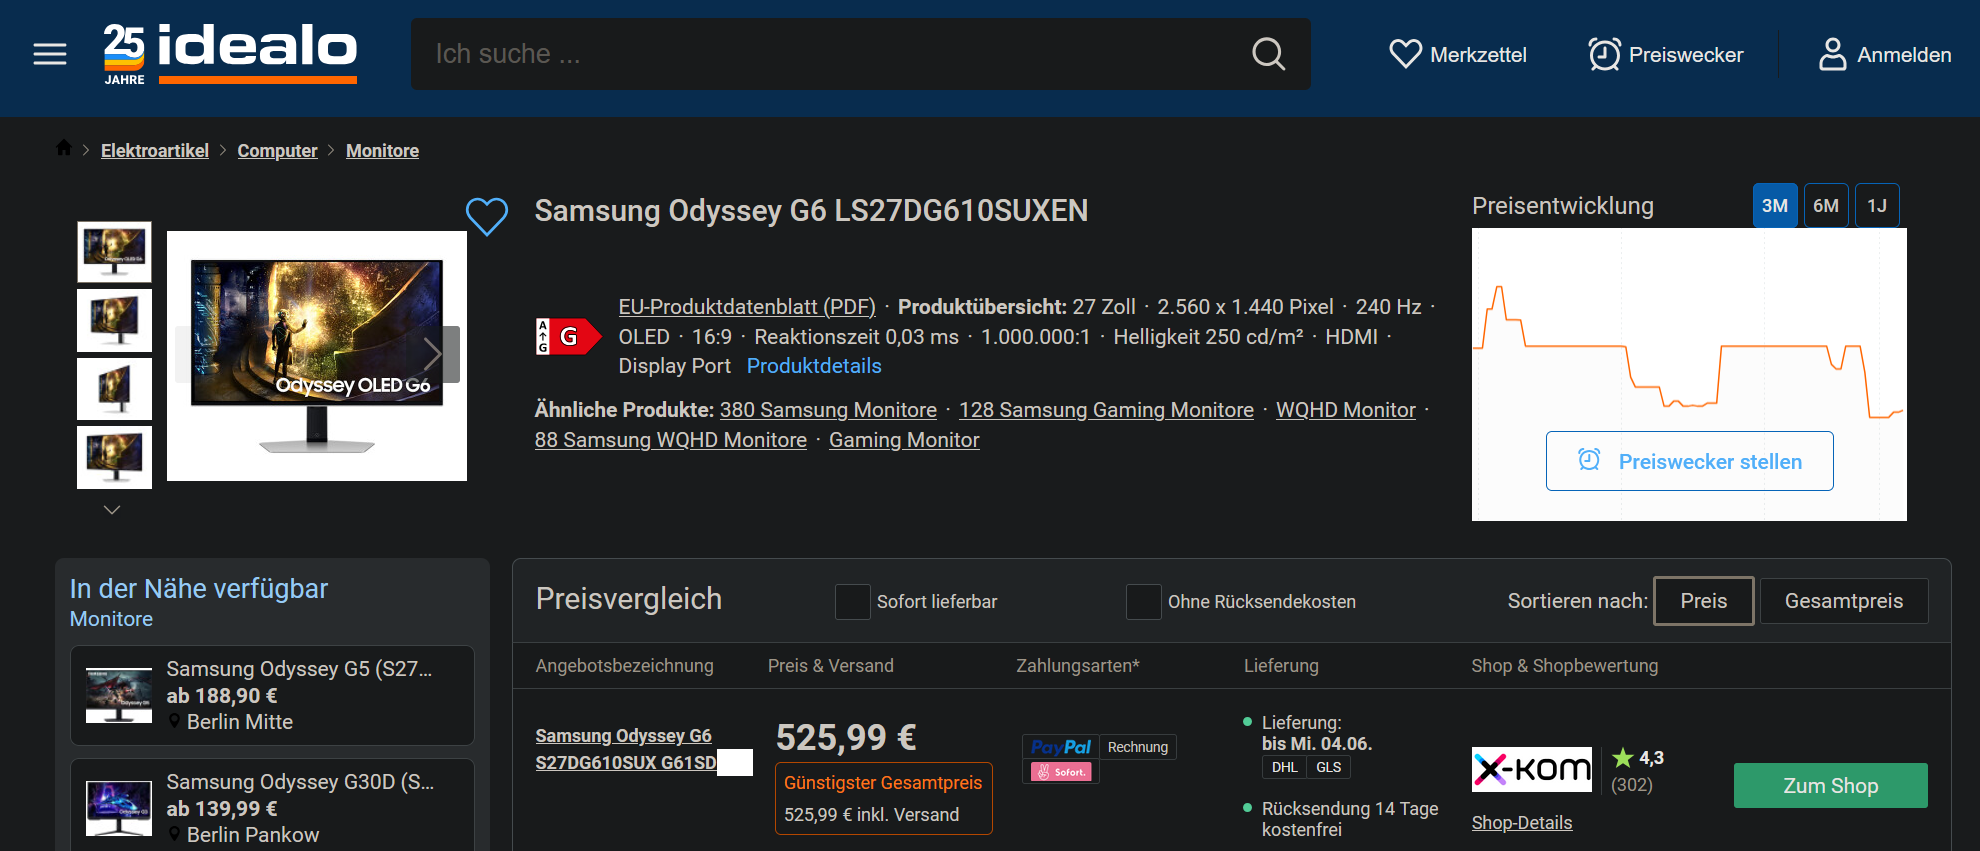Click Rechnung payment badge

[1138, 747]
